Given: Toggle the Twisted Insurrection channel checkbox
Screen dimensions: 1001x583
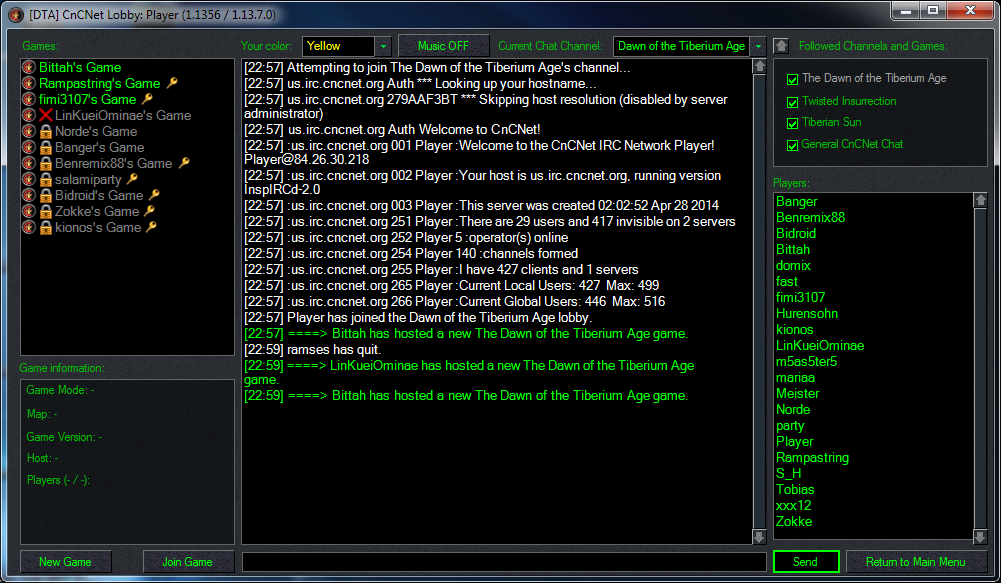Looking at the screenshot, I should pos(792,102).
